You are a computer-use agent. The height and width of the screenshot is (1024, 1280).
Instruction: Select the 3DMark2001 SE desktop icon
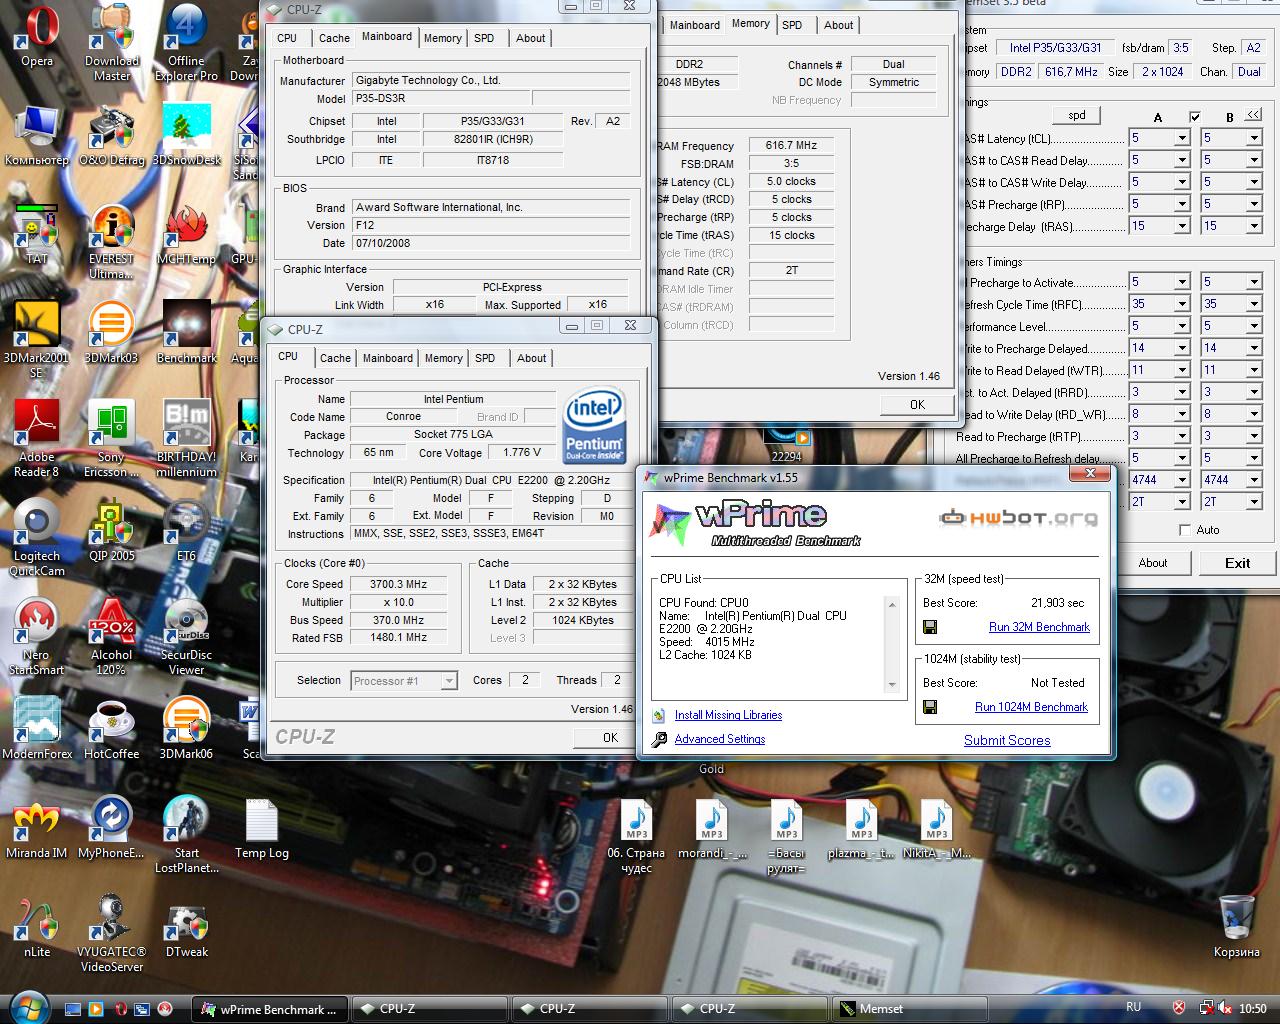[x=37, y=340]
